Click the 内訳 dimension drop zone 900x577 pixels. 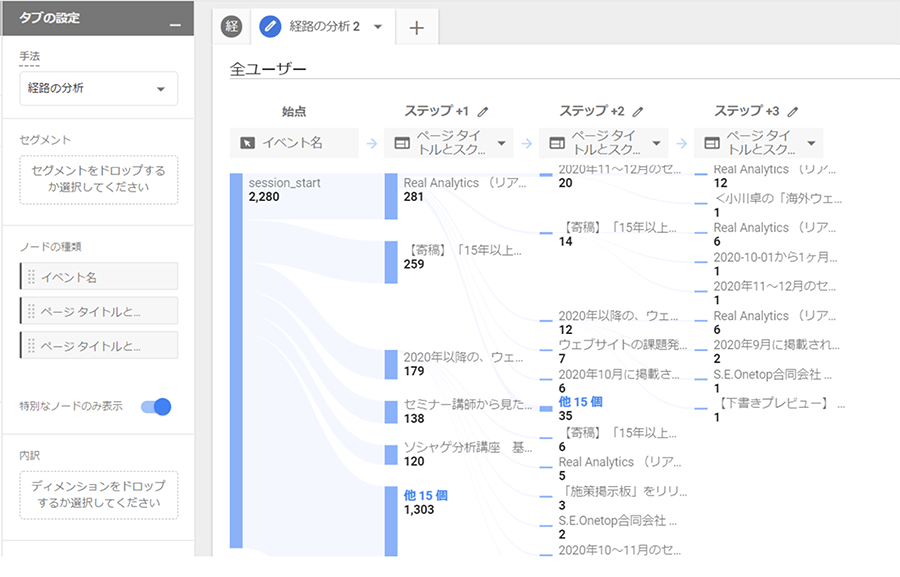coord(98,495)
